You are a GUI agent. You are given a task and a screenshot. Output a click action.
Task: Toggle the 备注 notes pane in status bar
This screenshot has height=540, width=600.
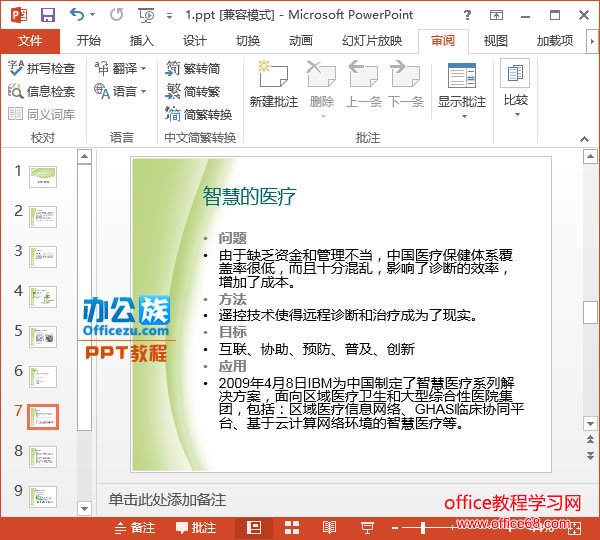tap(136, 527)
